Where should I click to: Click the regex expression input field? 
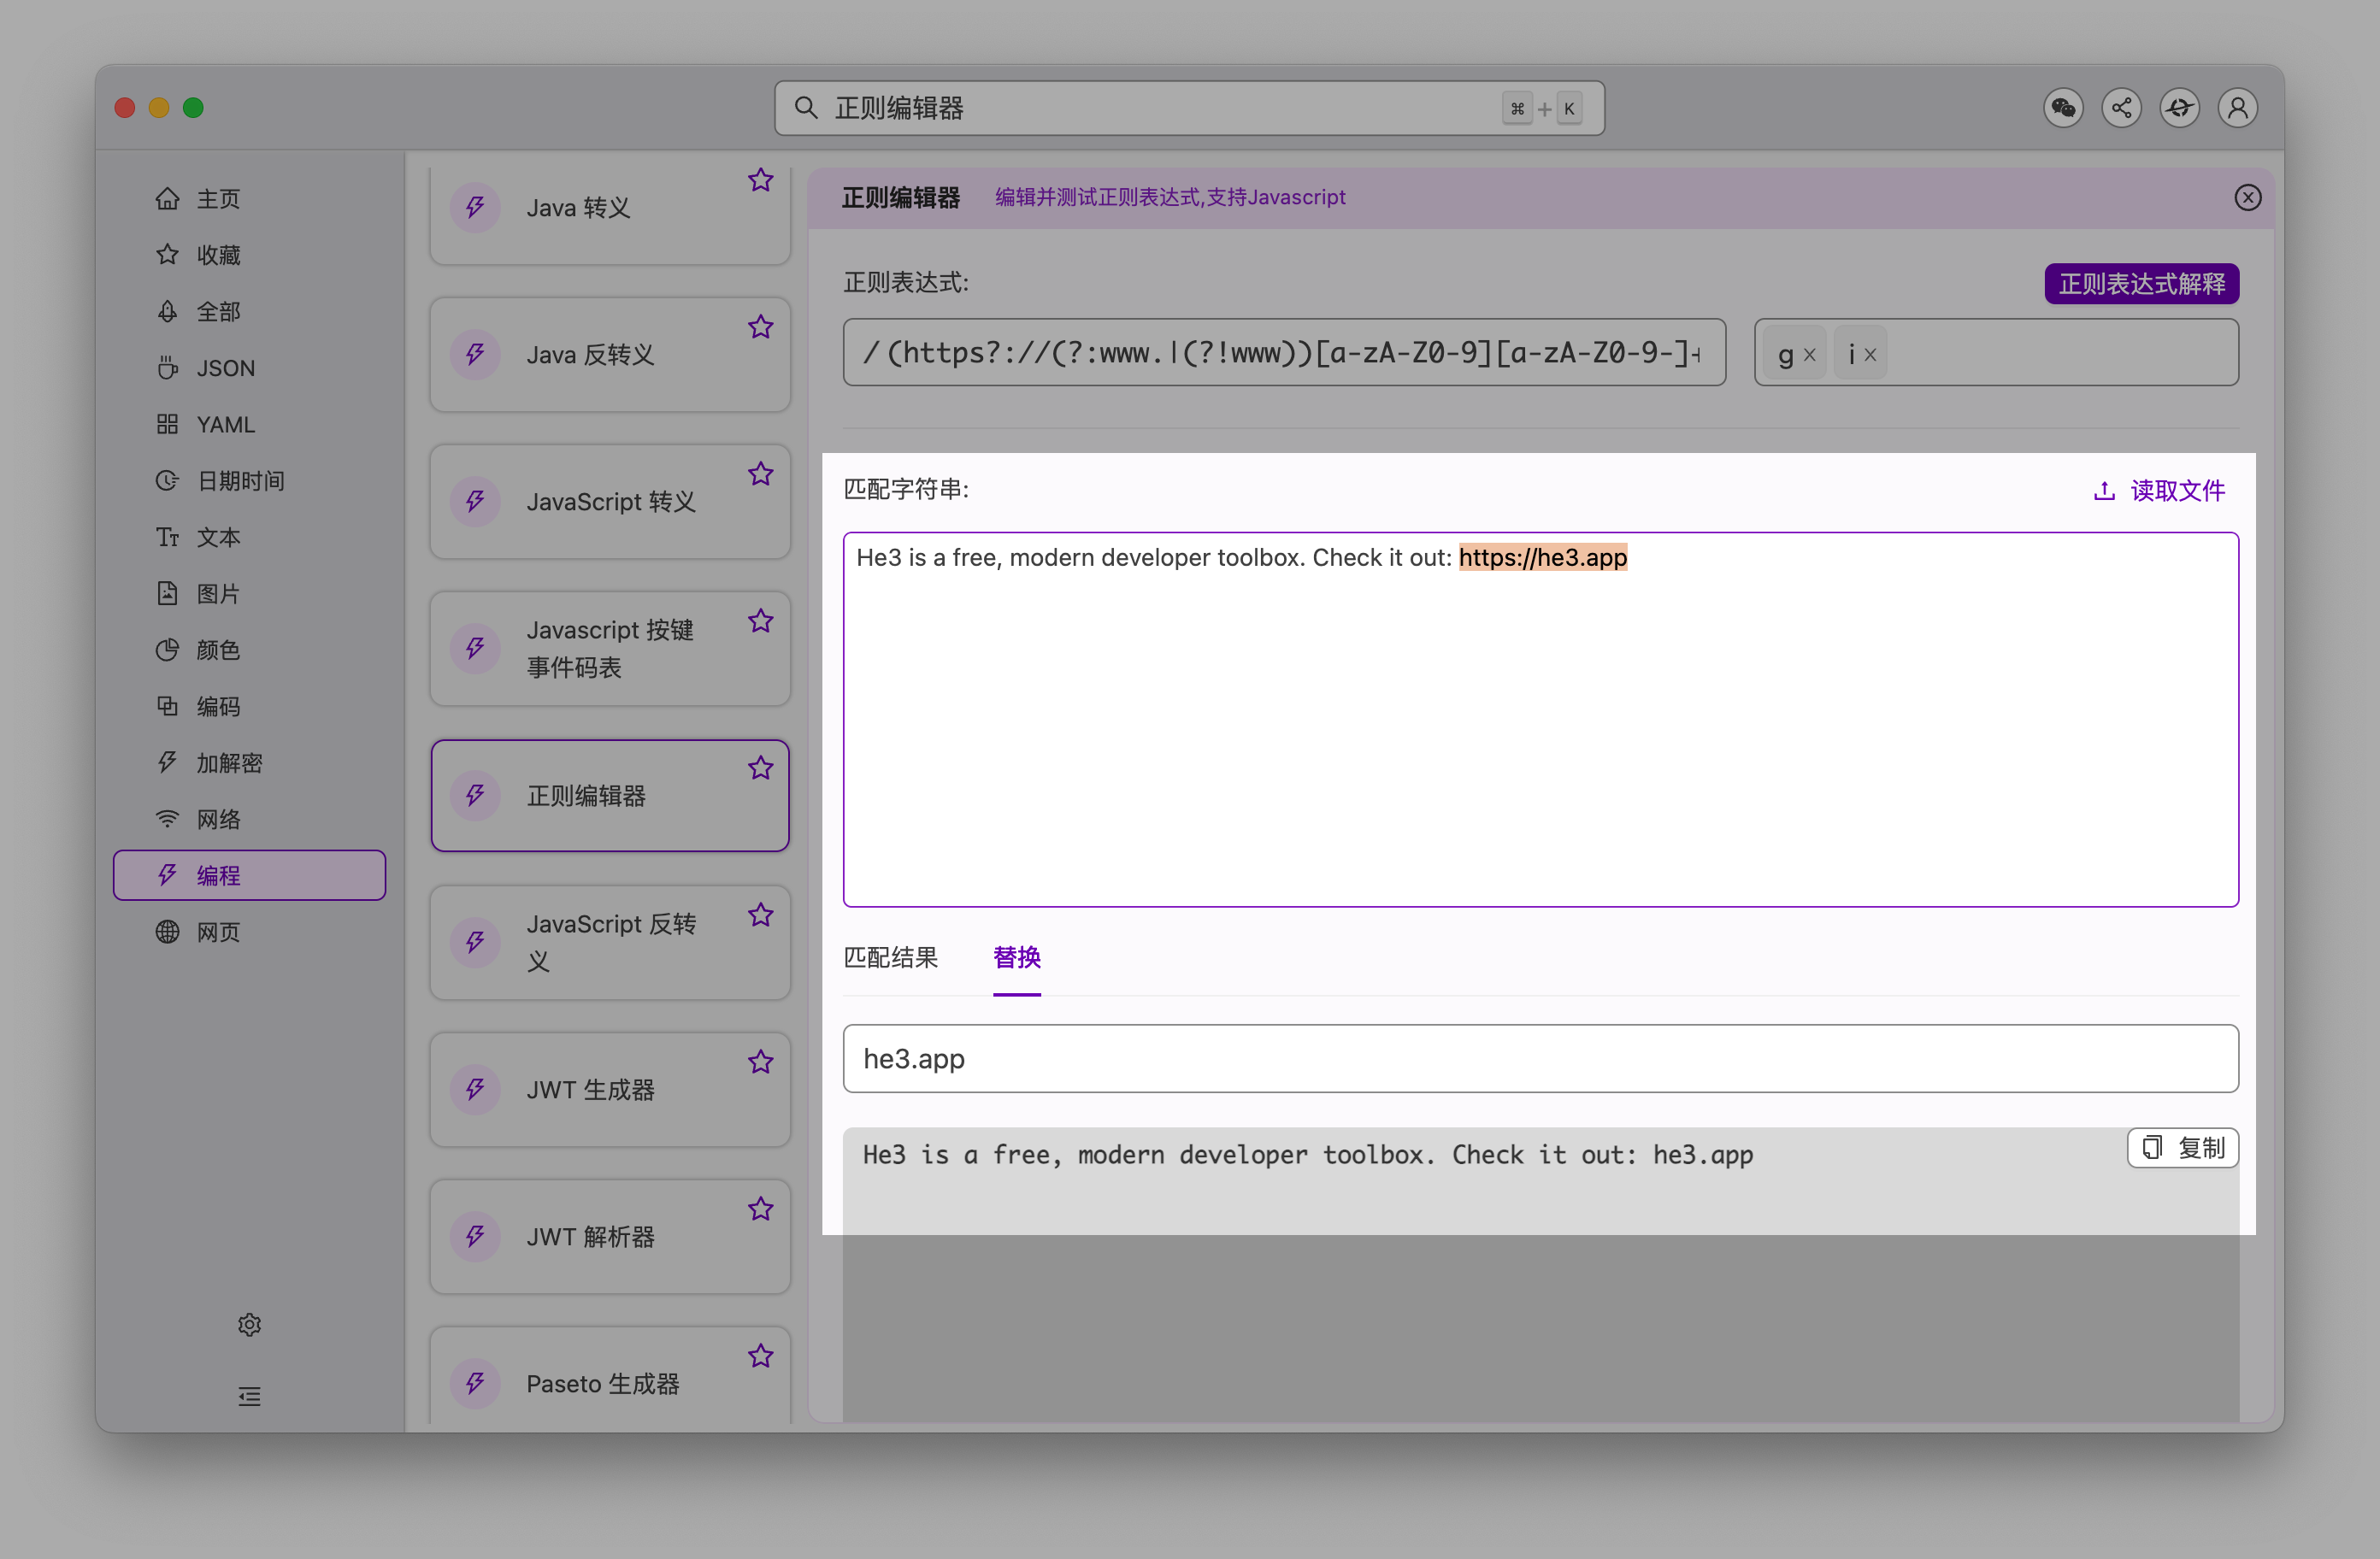pos(1284,353)
